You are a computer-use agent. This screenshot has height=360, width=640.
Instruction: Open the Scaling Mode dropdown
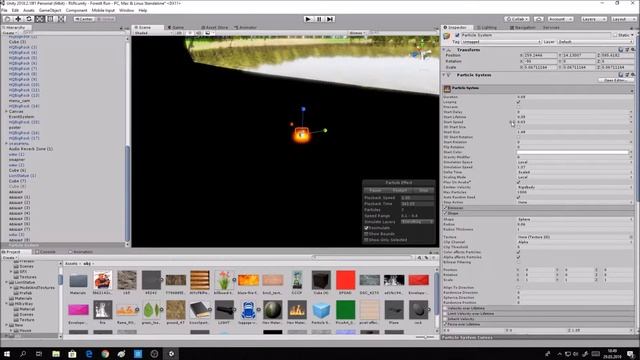575,177
